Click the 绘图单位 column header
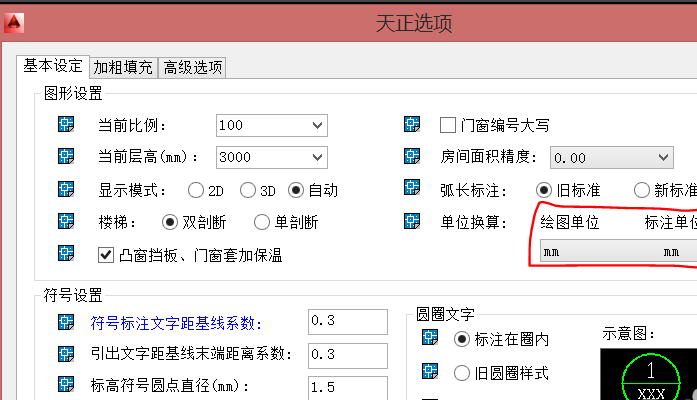The image size is (697, 400). click(x=570, y=222)
